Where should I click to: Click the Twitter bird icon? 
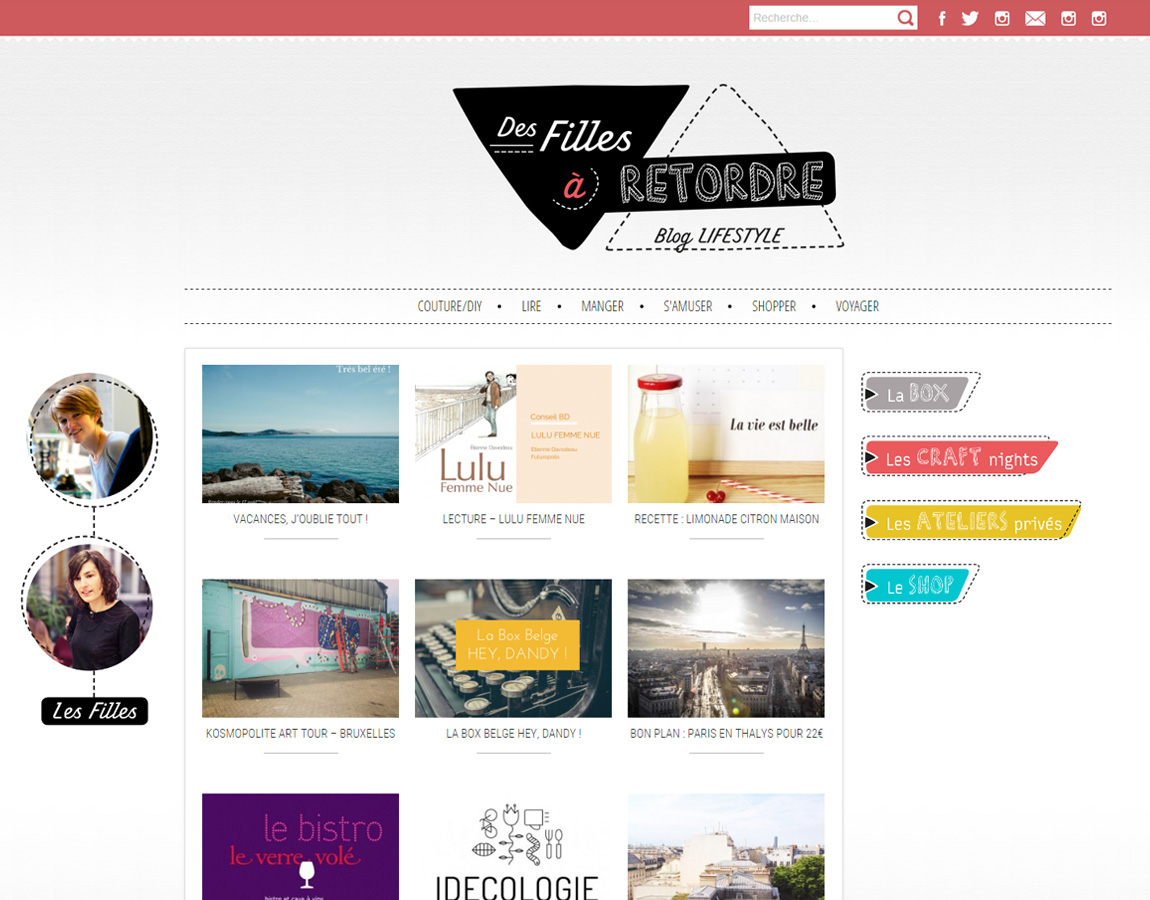(970, 18)
